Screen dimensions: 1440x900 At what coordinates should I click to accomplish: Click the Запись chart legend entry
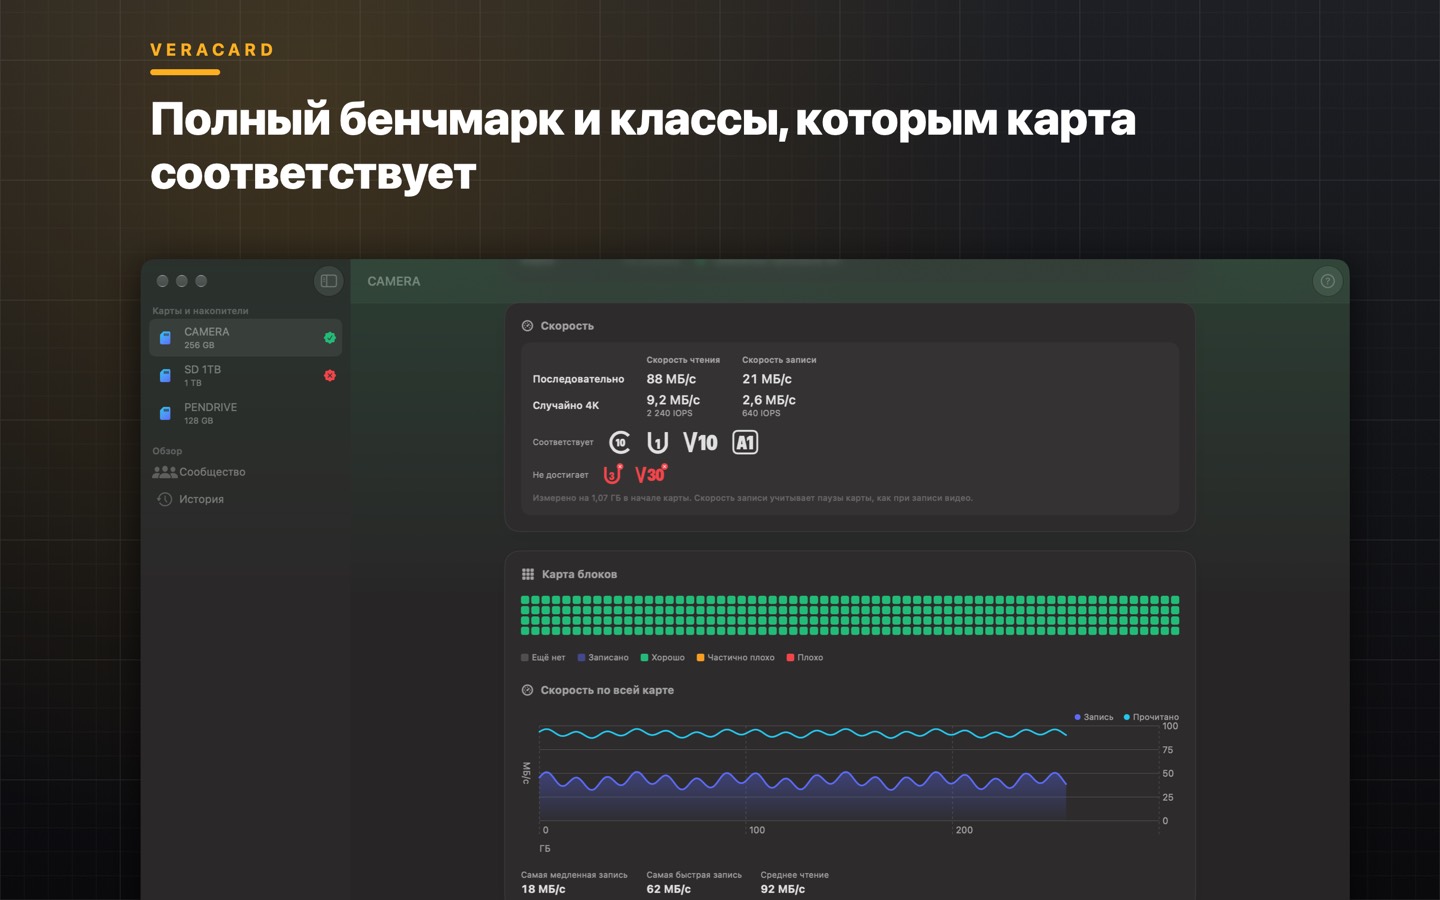pos(1094,717)
